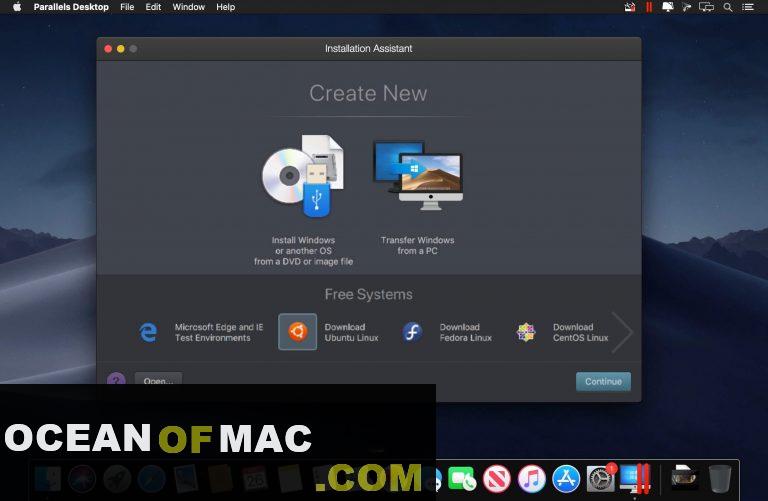Open the News app in Dock
768x501 pixels.
[497, 478]
